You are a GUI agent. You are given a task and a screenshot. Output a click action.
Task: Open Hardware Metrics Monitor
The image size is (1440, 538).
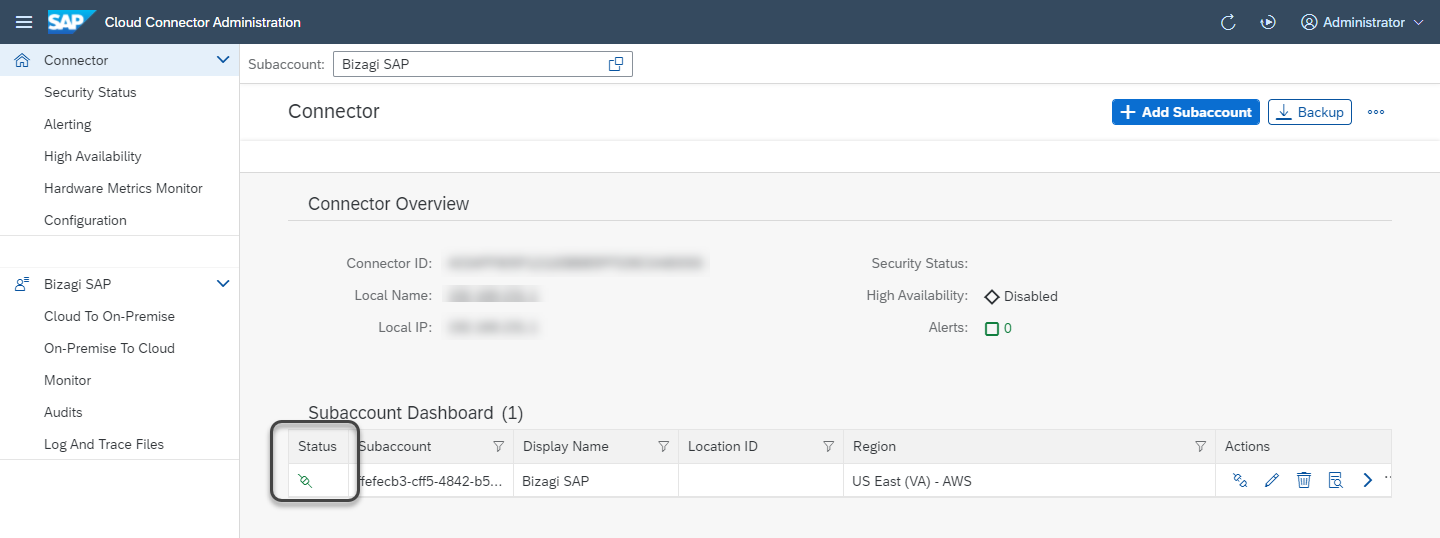pos(123,188)
